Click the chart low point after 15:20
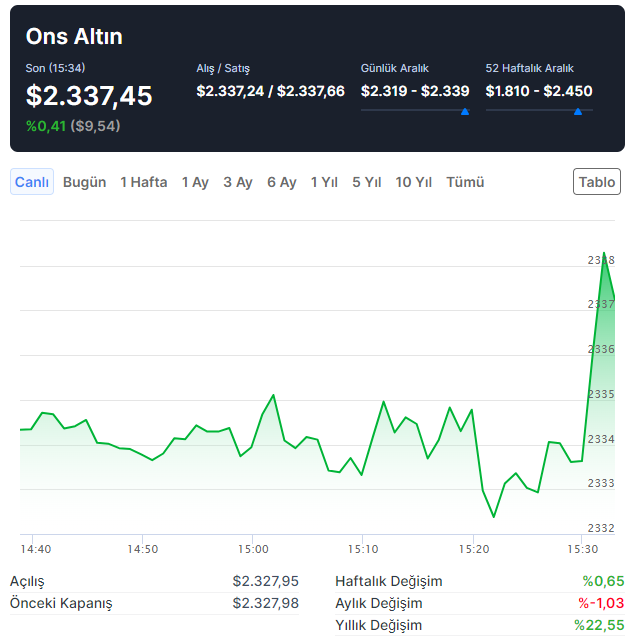 (494, 516)
